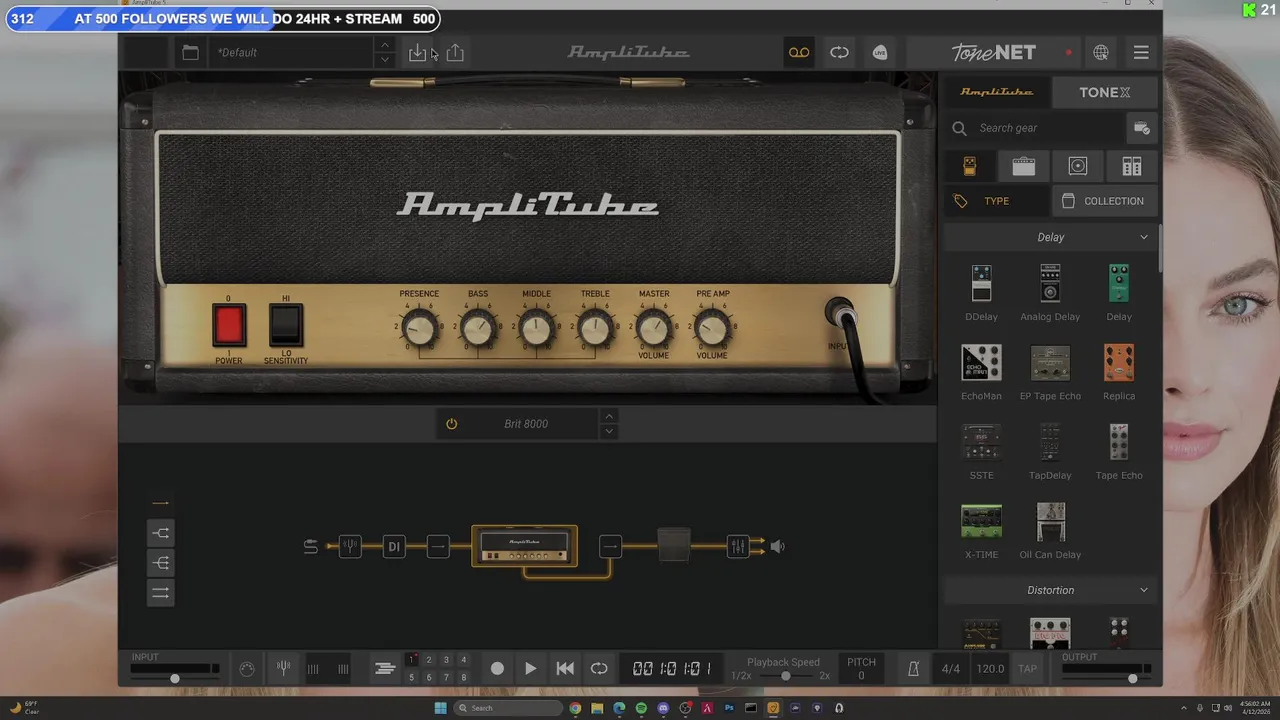
Task: Click the BASS knob
Action: pyautogui.click(x=479, y=329)
